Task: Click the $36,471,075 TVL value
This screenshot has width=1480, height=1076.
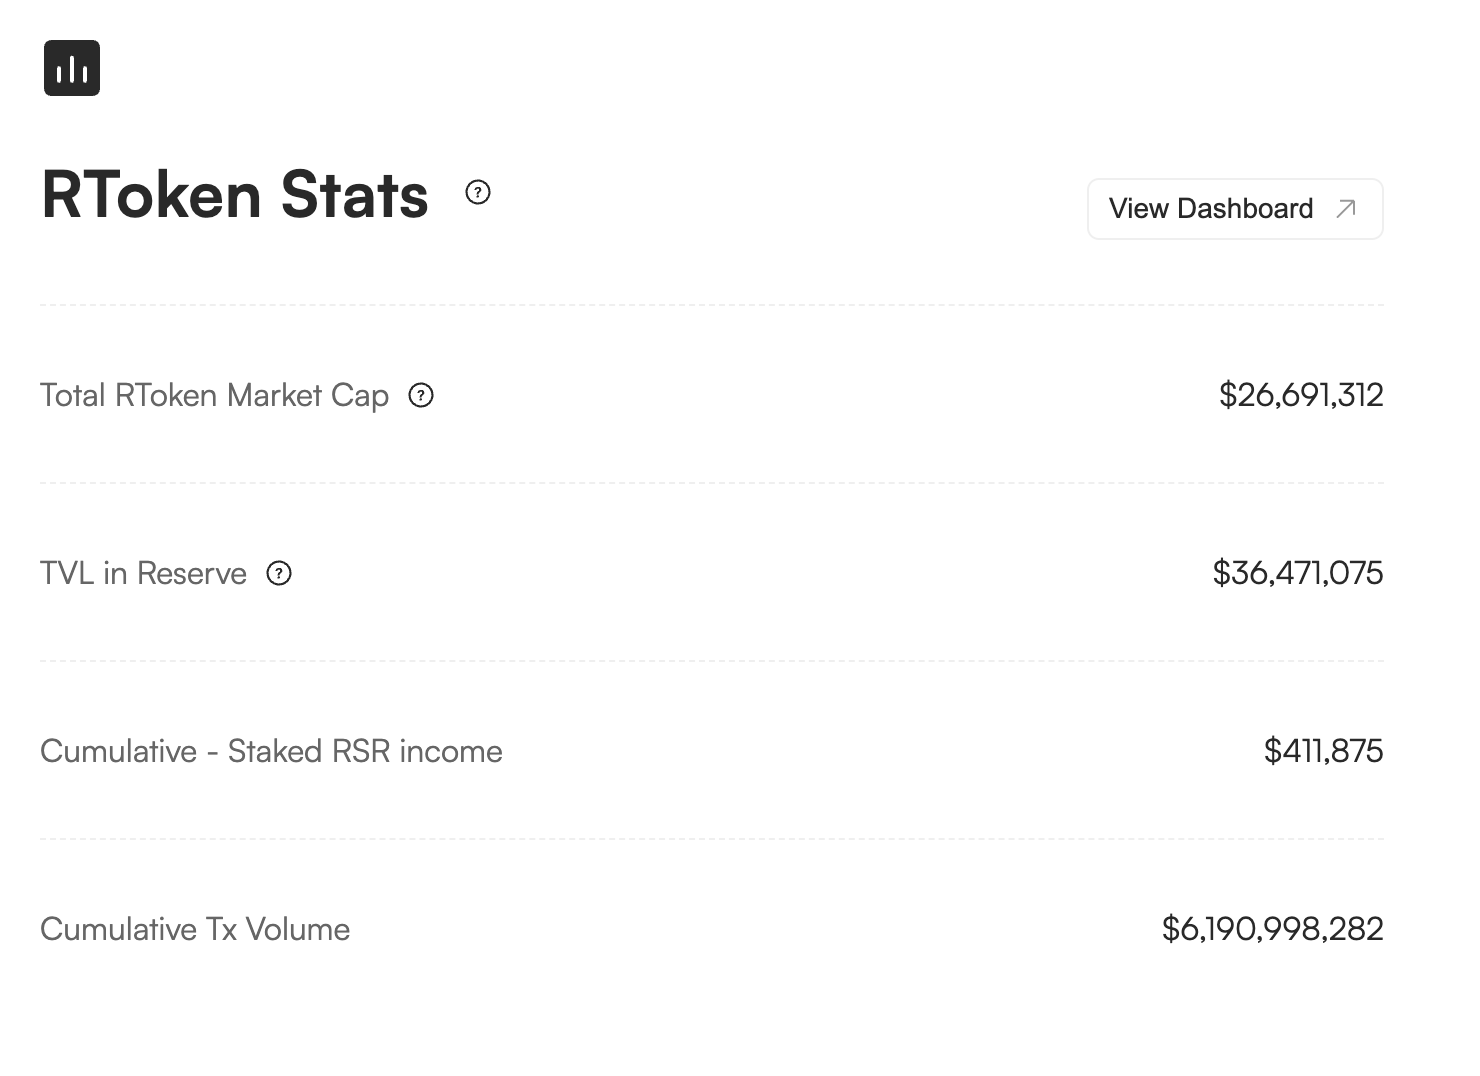Action: [1297, 574]
